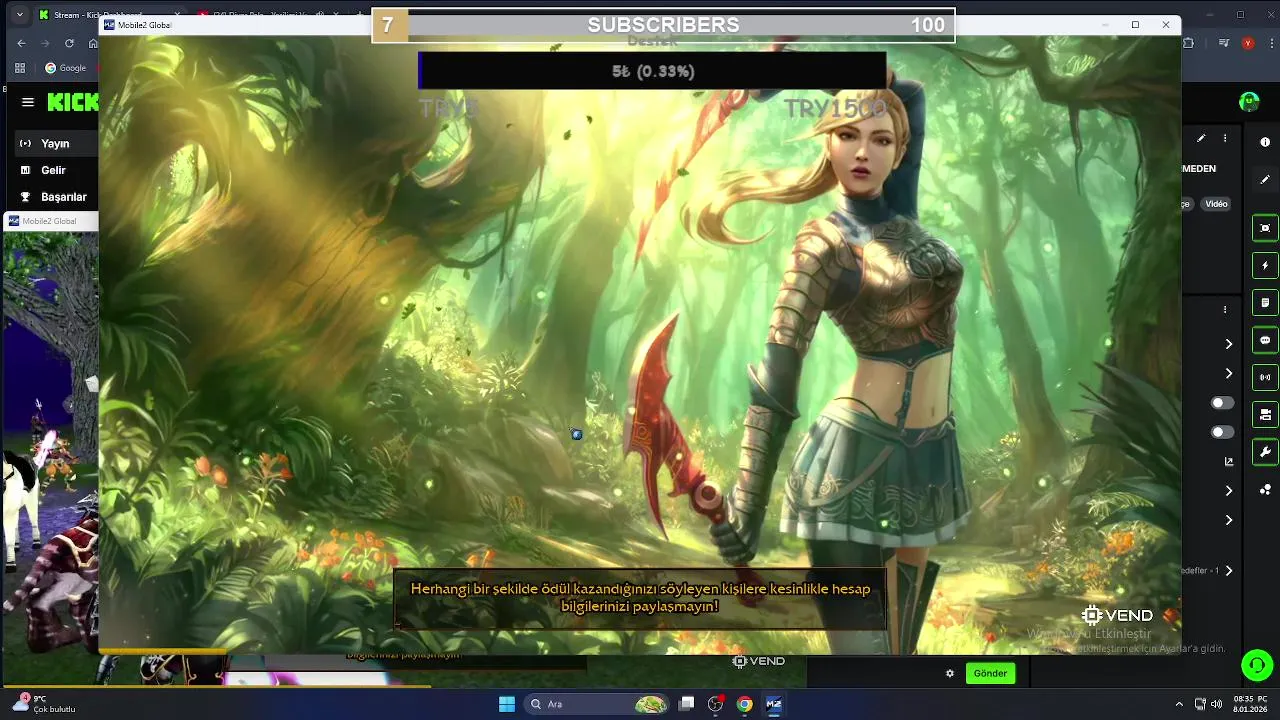Open the Yayın sidebar item

54,143
